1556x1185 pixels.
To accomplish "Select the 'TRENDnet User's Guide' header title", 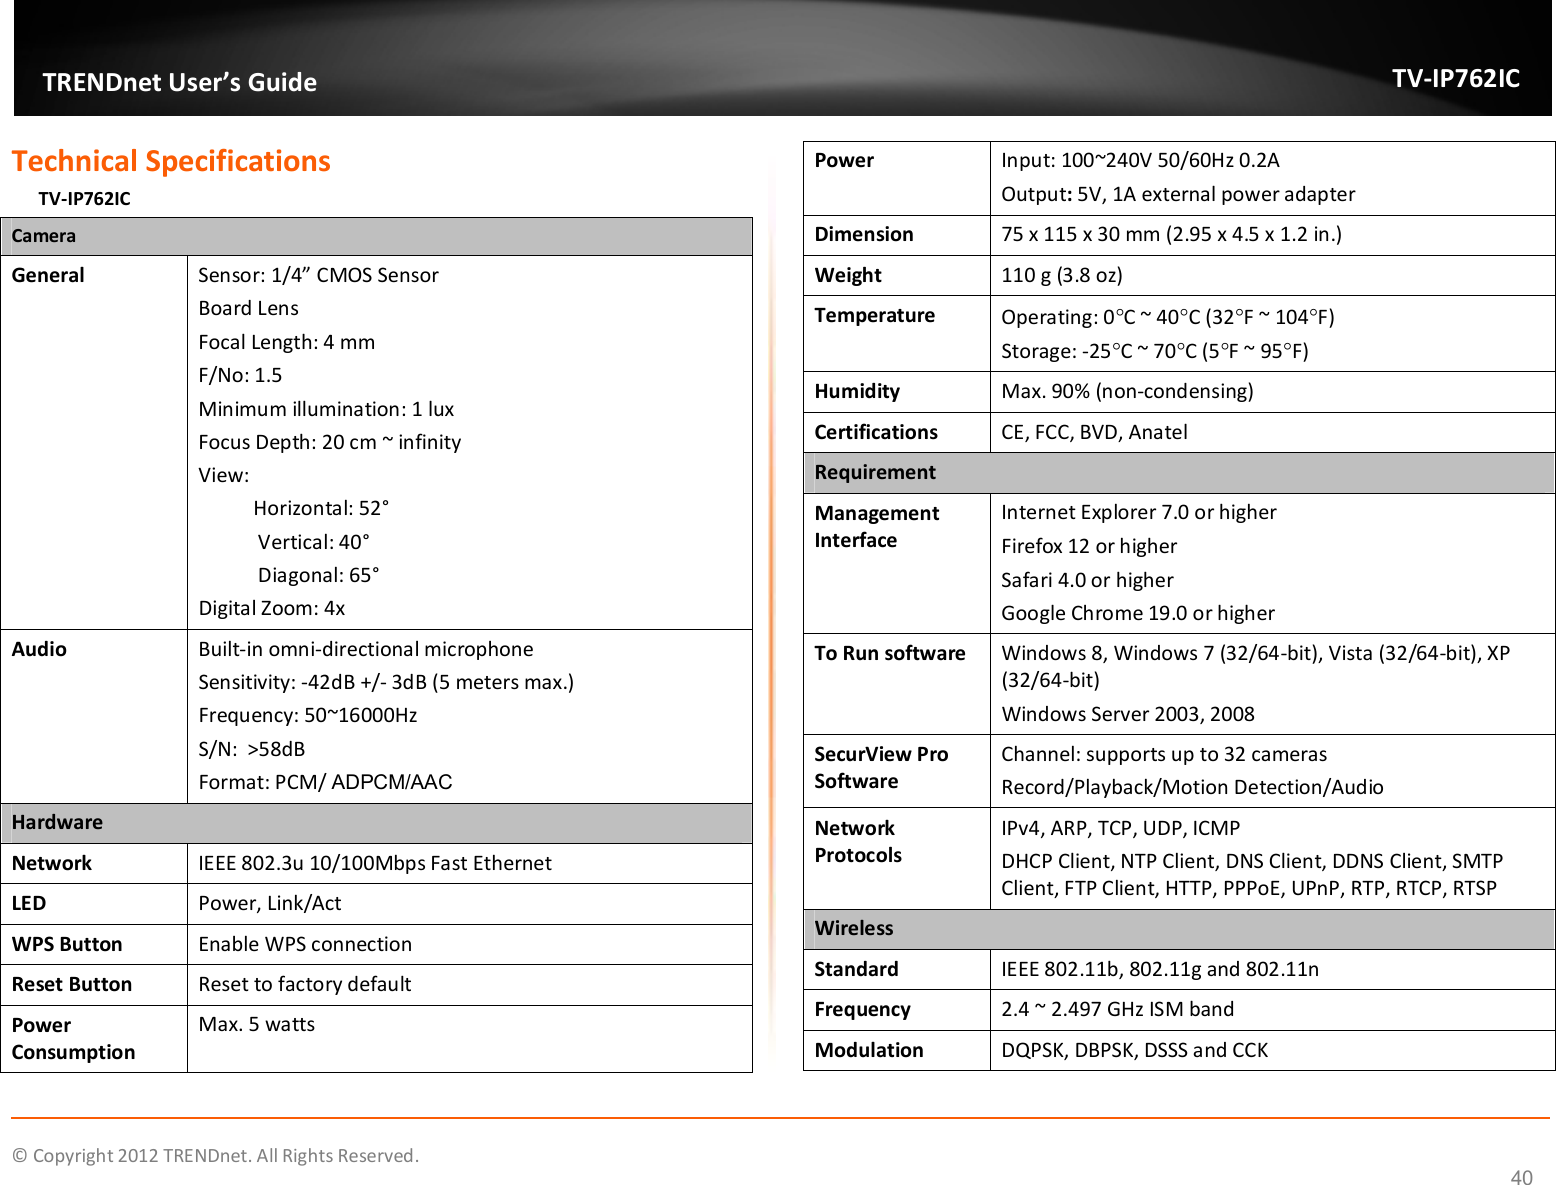I will pyautogui.click(x=180, y=82).
